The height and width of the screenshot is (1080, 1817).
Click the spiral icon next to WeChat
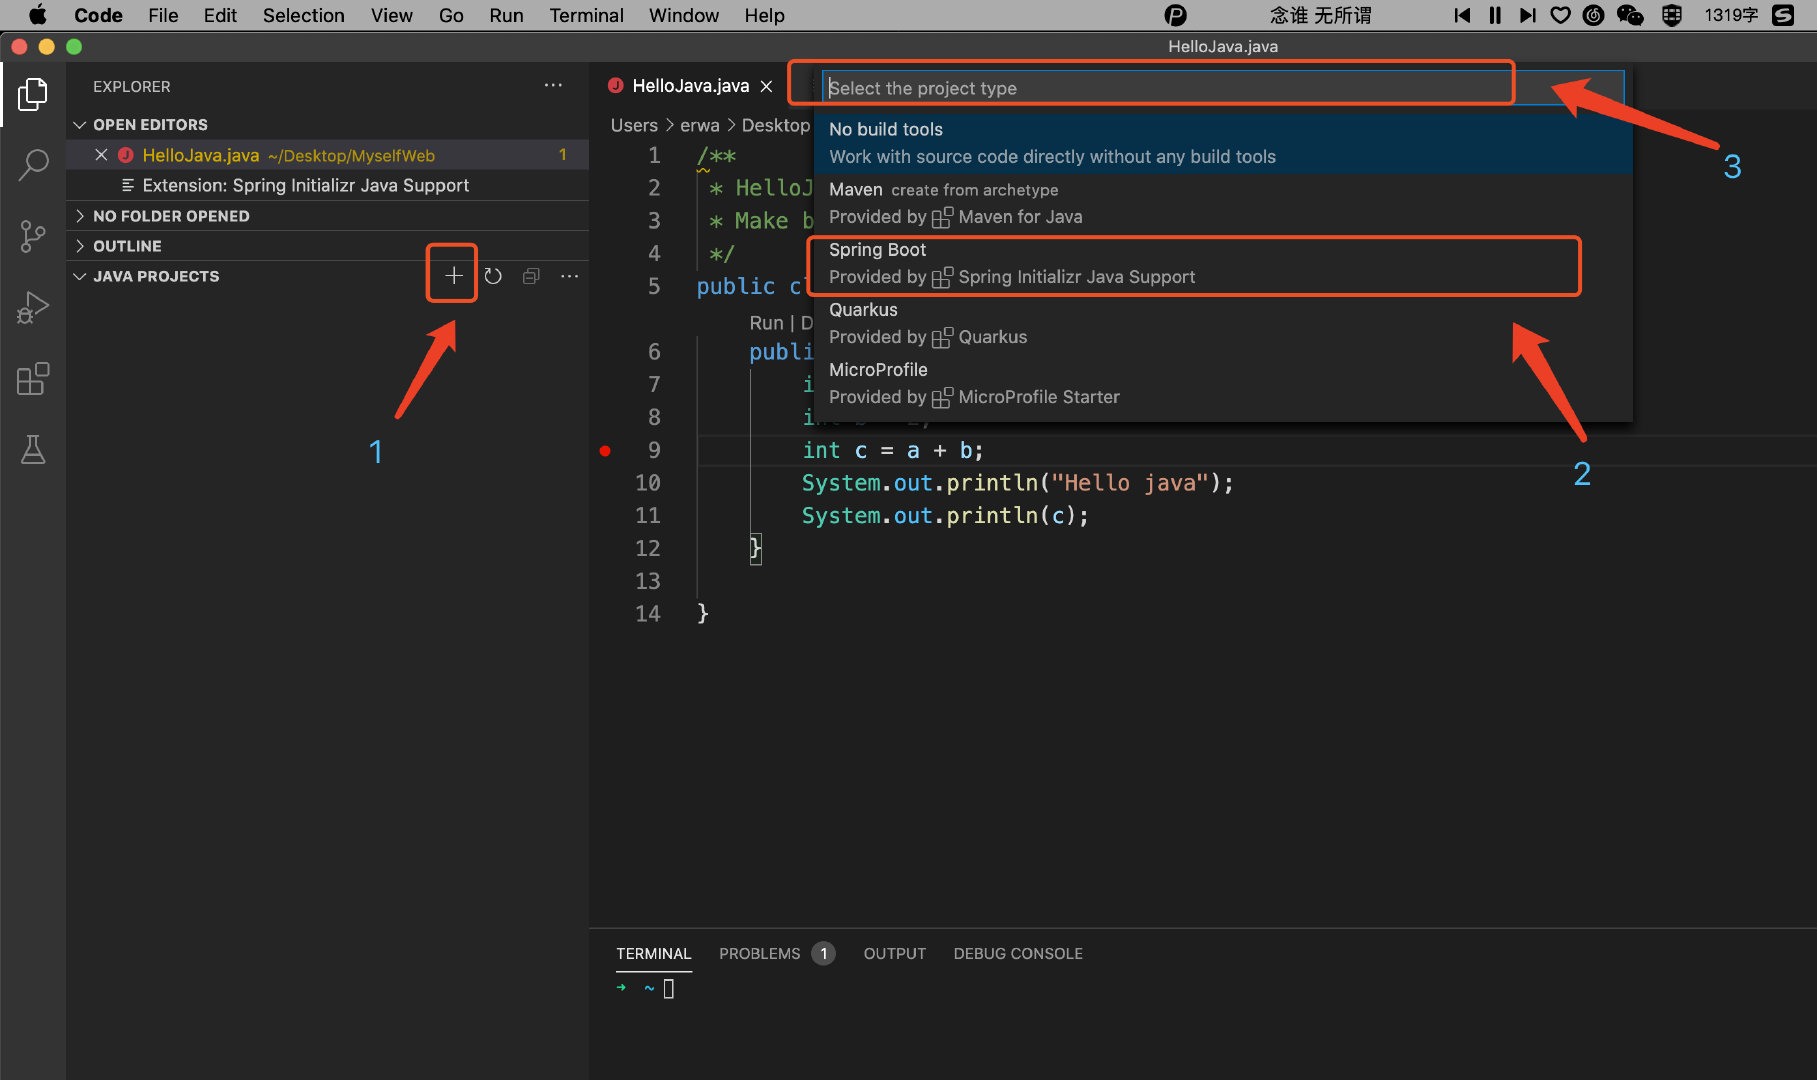point(1594,15)
